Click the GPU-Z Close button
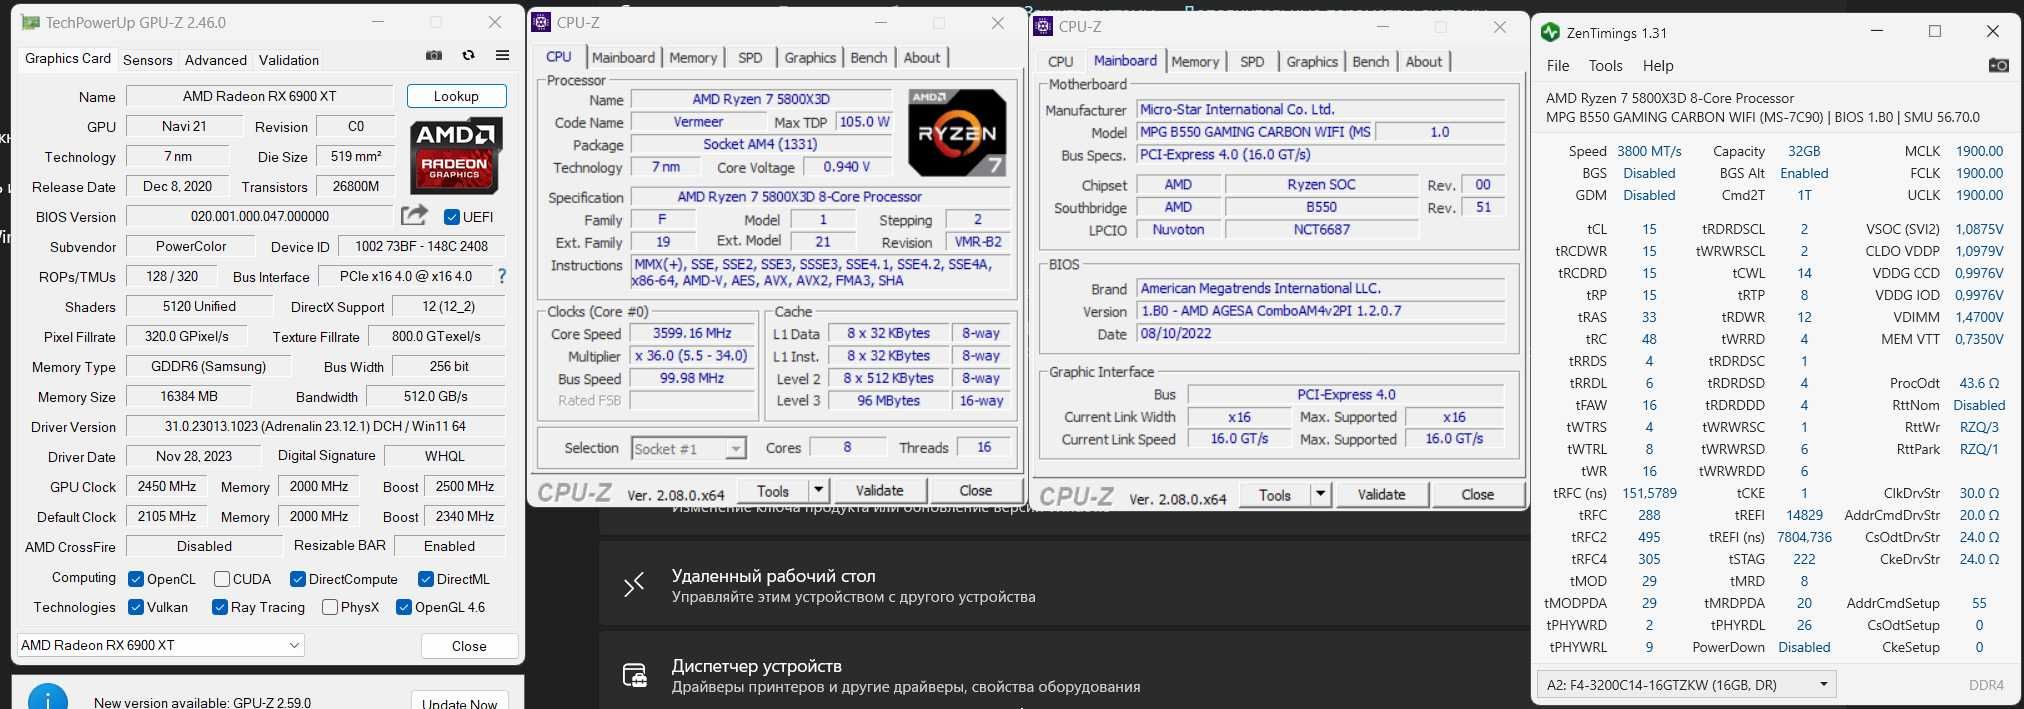The image size is (2024, 709). [469, 646]
